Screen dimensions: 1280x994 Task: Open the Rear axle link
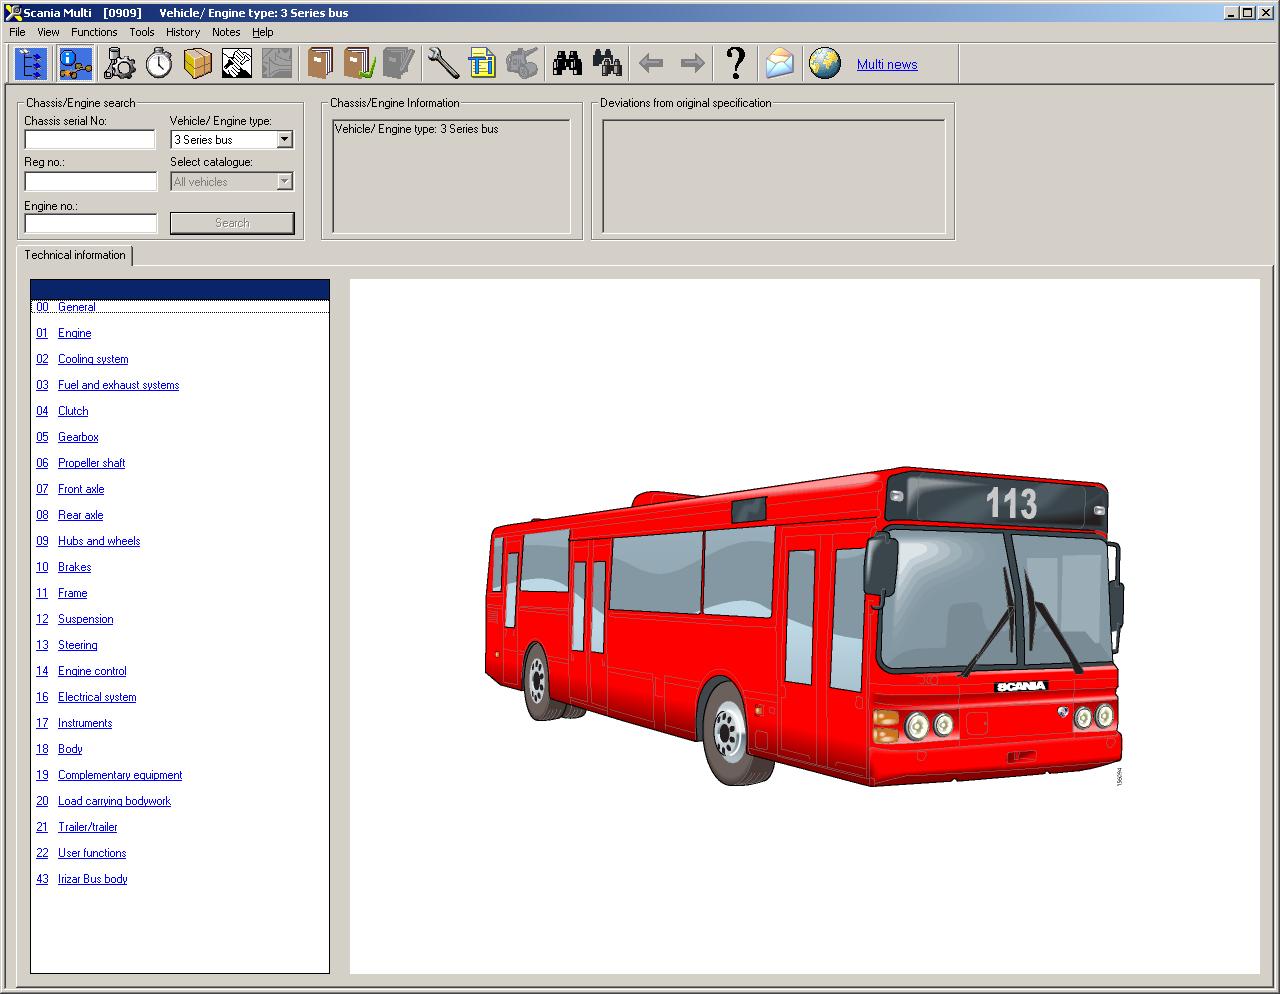coord(80,515)
